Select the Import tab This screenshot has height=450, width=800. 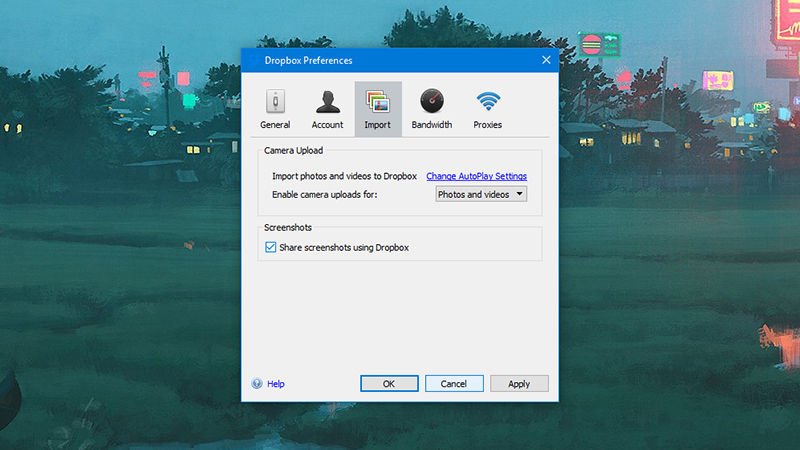point(378,109)
